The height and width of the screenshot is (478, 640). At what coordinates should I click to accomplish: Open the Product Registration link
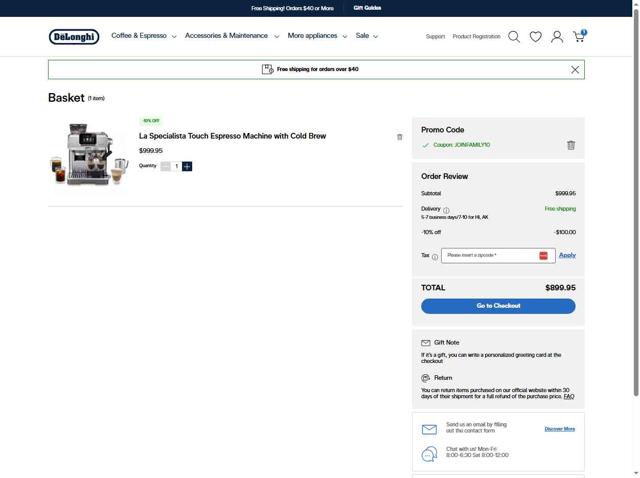tap(476, 37)
